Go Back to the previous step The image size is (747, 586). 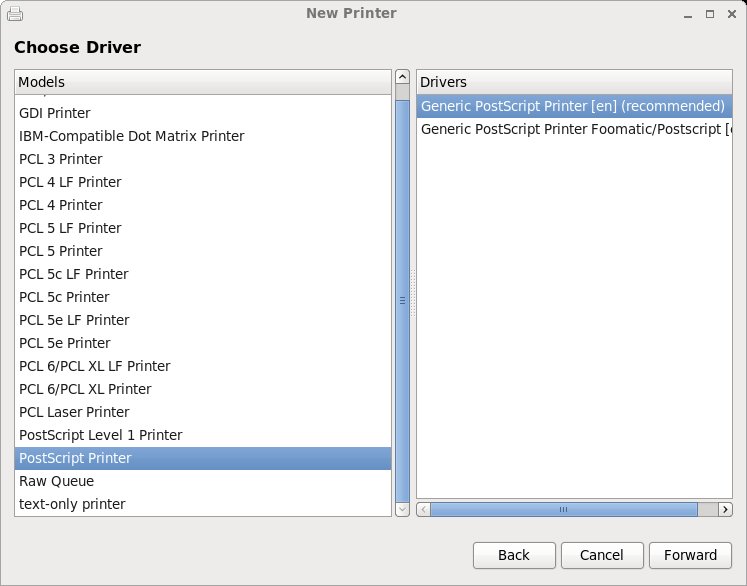(x=513, y=555)
